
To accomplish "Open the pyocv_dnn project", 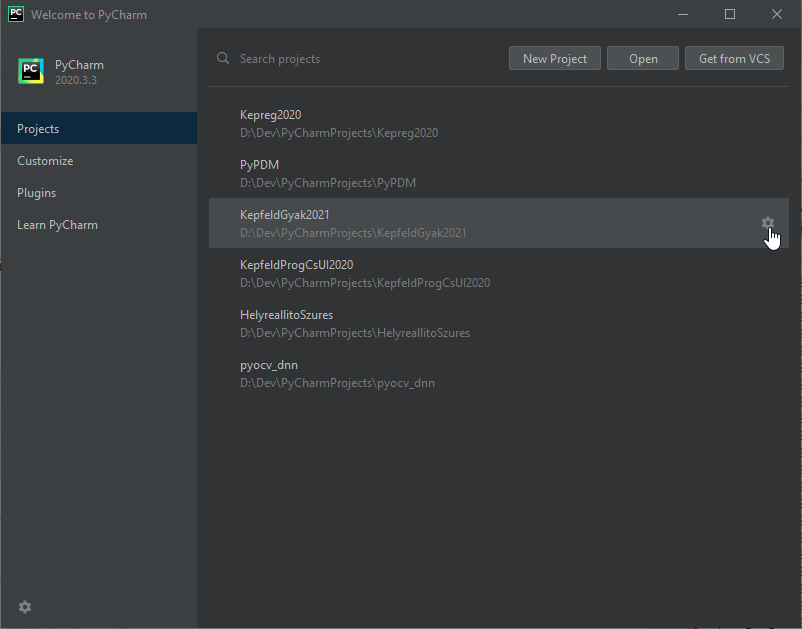I will tap(499, 374).
